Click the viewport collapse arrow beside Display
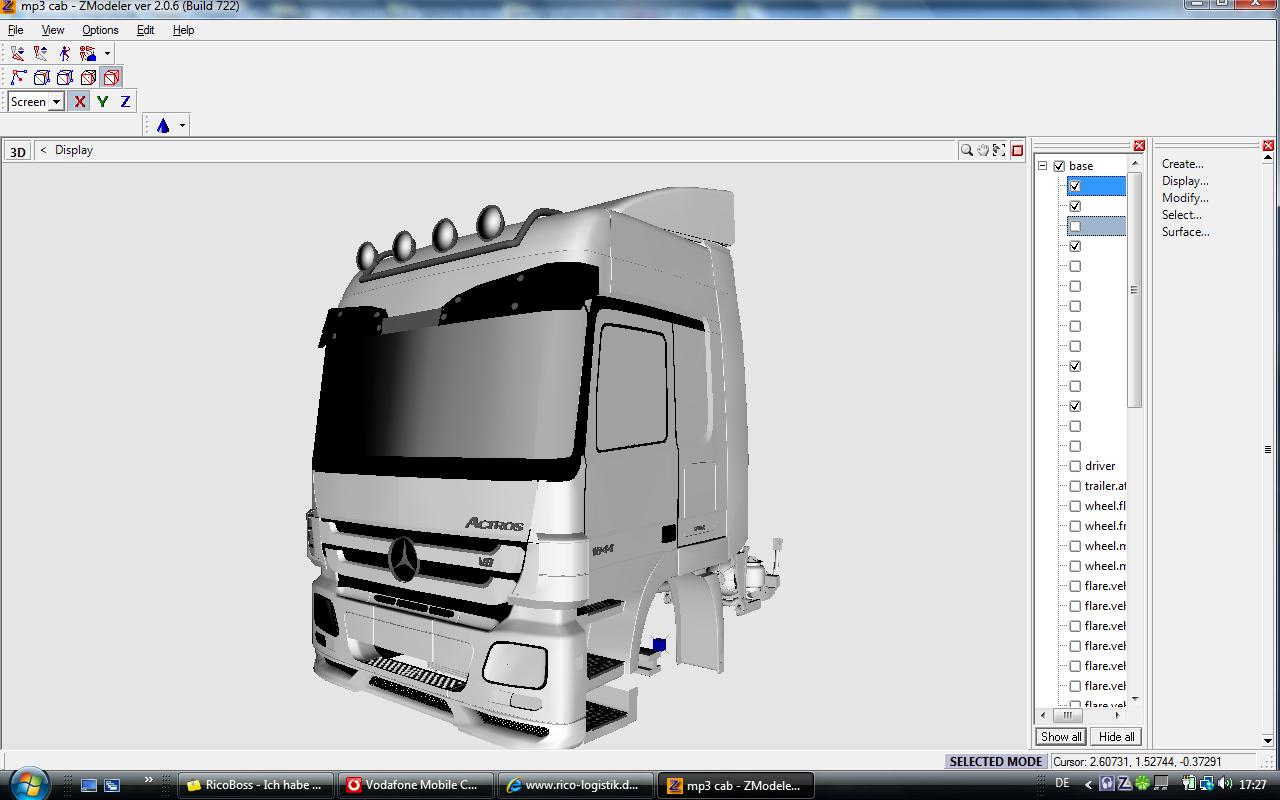 pos(43,150)
